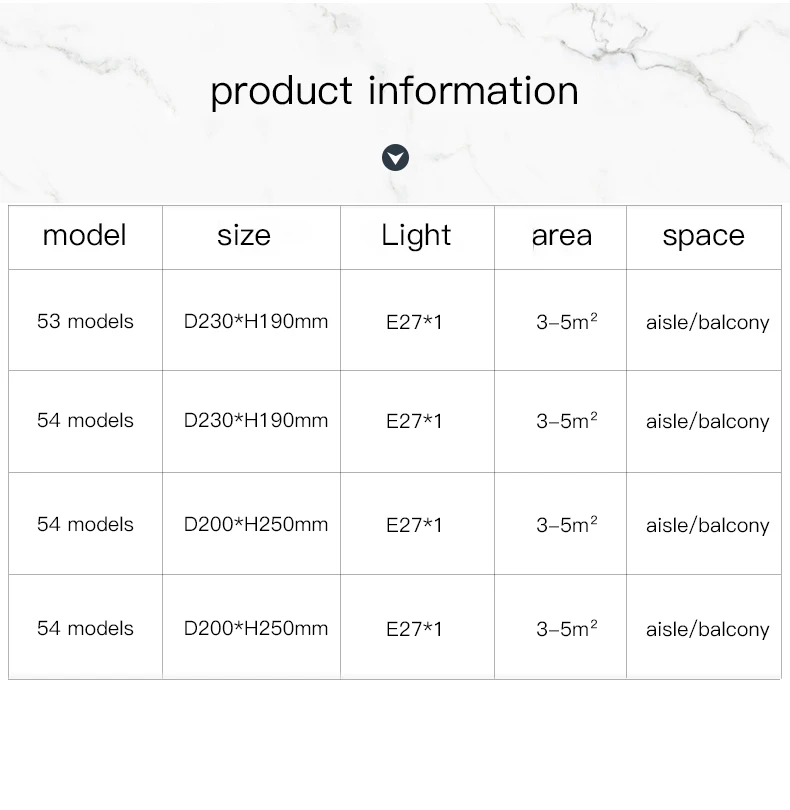Click E27*1 in the 53 models row
This screenshot has width=790, height=810.
pyautogui.click(x=414, y=323)
